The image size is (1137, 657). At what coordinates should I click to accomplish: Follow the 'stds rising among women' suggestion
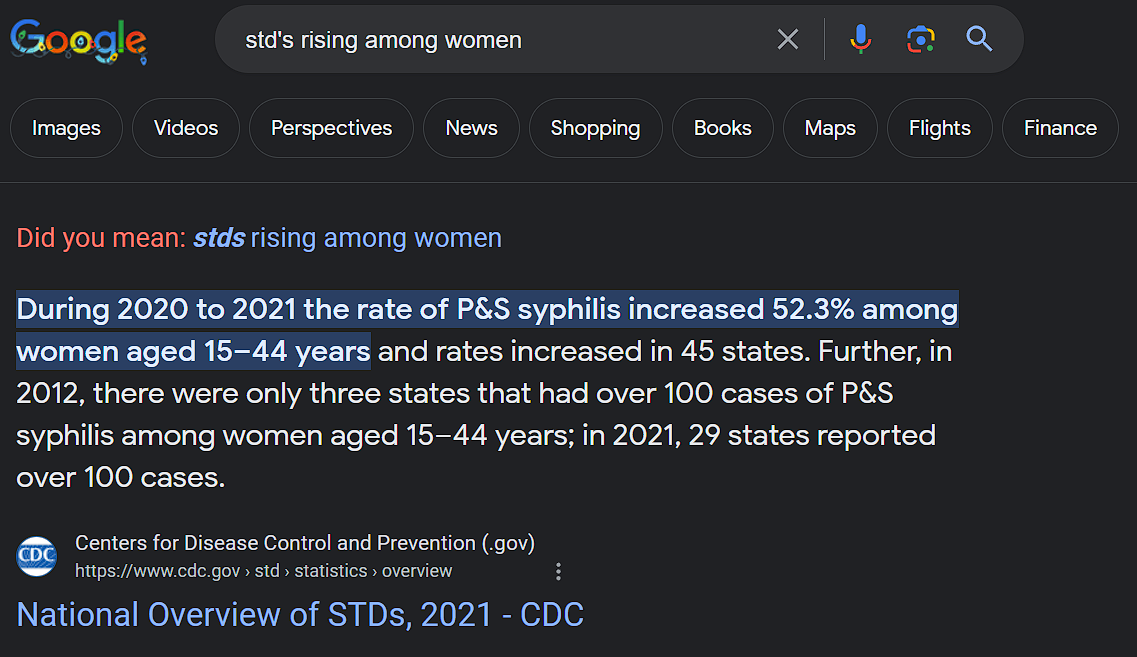(x=347, y=238)
